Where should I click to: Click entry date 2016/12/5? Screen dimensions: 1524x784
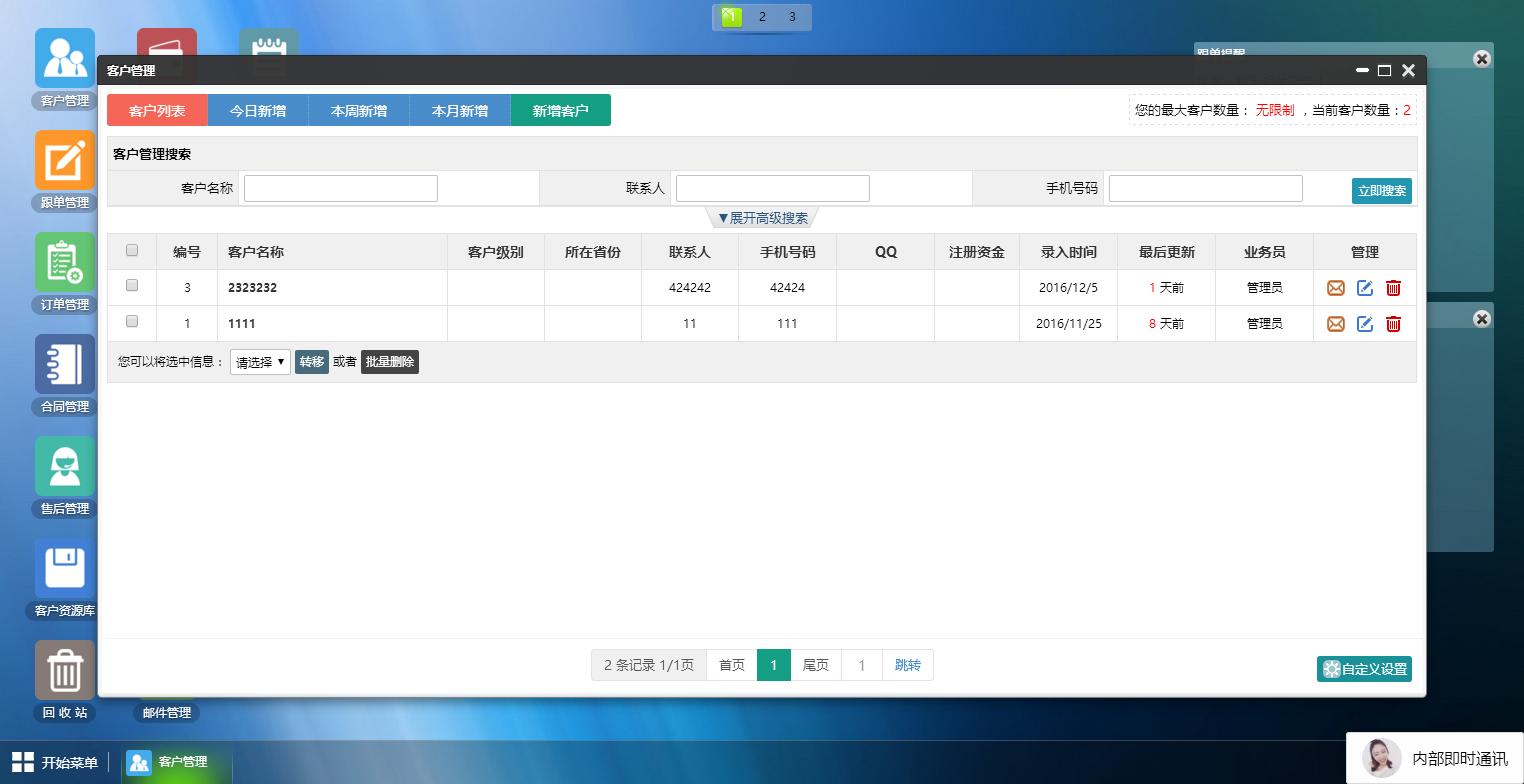[x=1068, y=288]
